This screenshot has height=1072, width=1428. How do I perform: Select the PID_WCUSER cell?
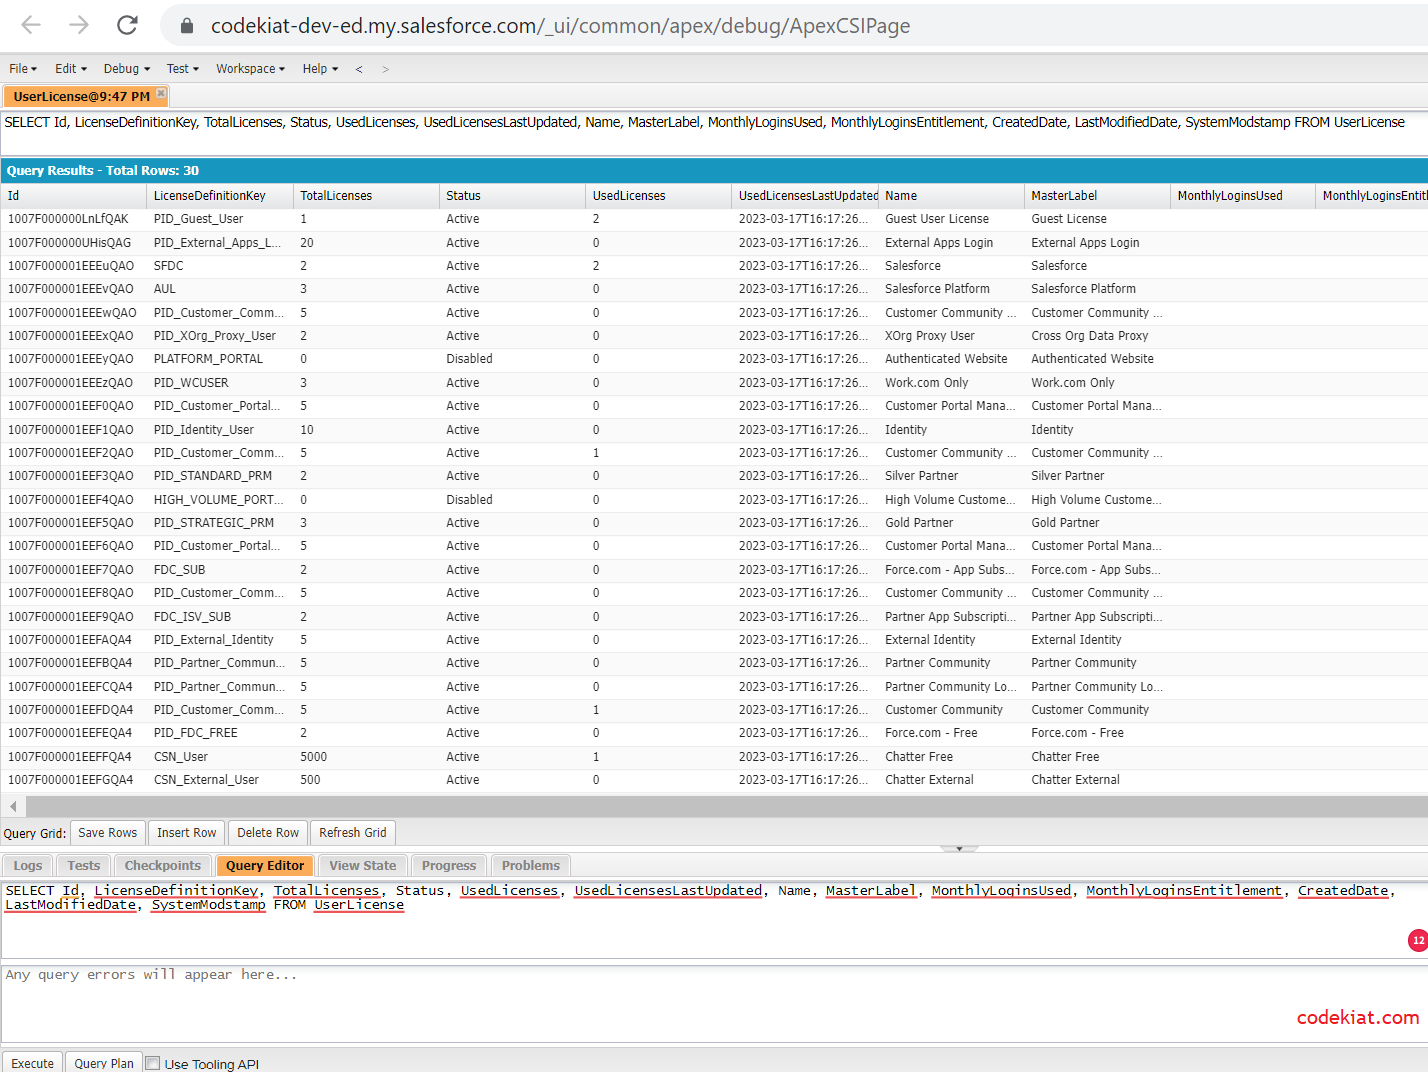coord(220,383)
